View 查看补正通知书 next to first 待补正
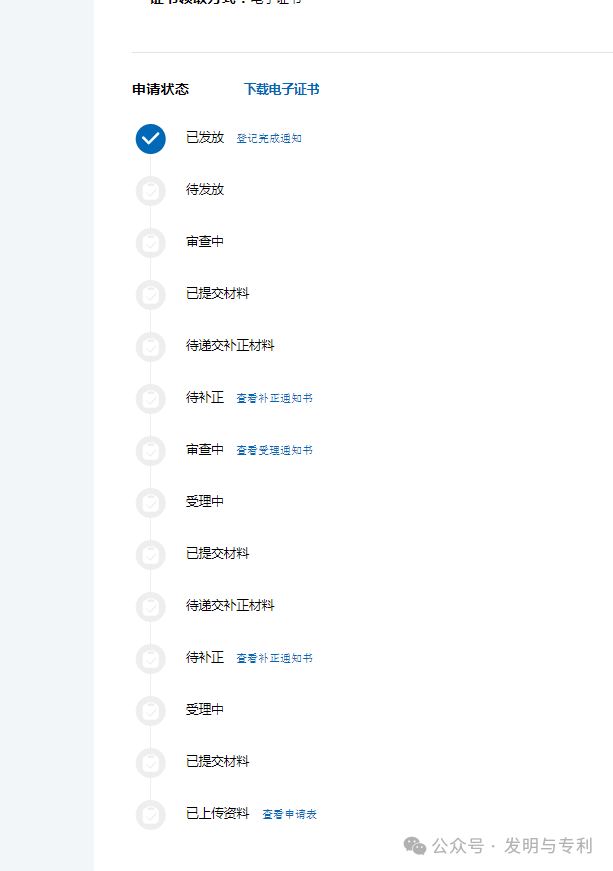This screenshot has height=871, width=613. click(275, 398)
